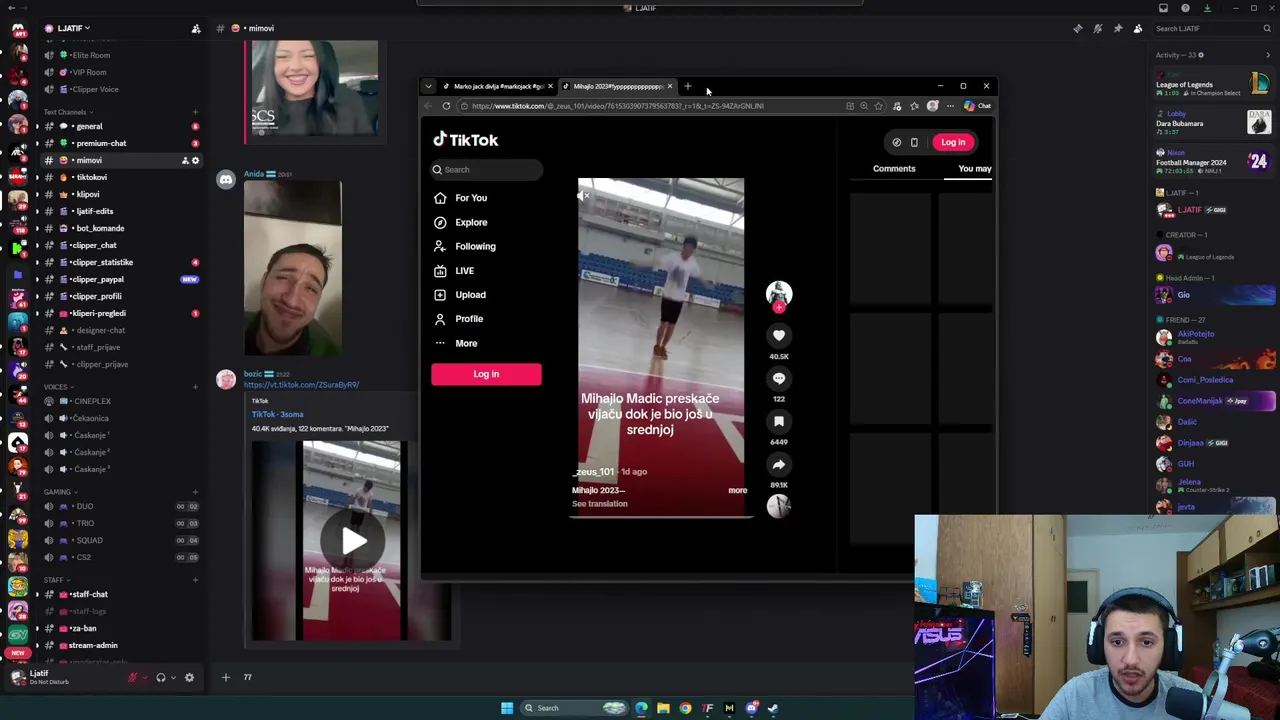
Task: Reload the browser page
Action: click(446, 106)
